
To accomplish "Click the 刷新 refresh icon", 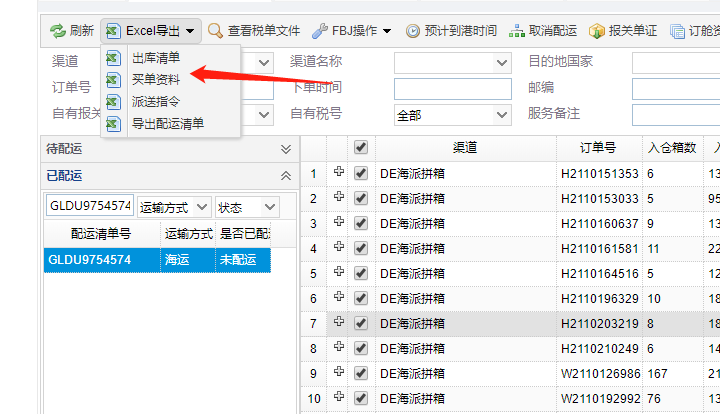I will point(58,31).
